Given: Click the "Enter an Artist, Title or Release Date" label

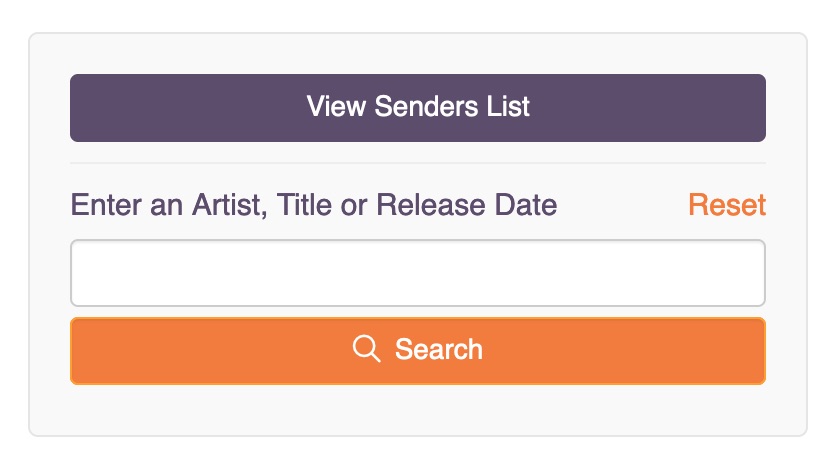Looking at the screenshot, I should click(314, 205).
